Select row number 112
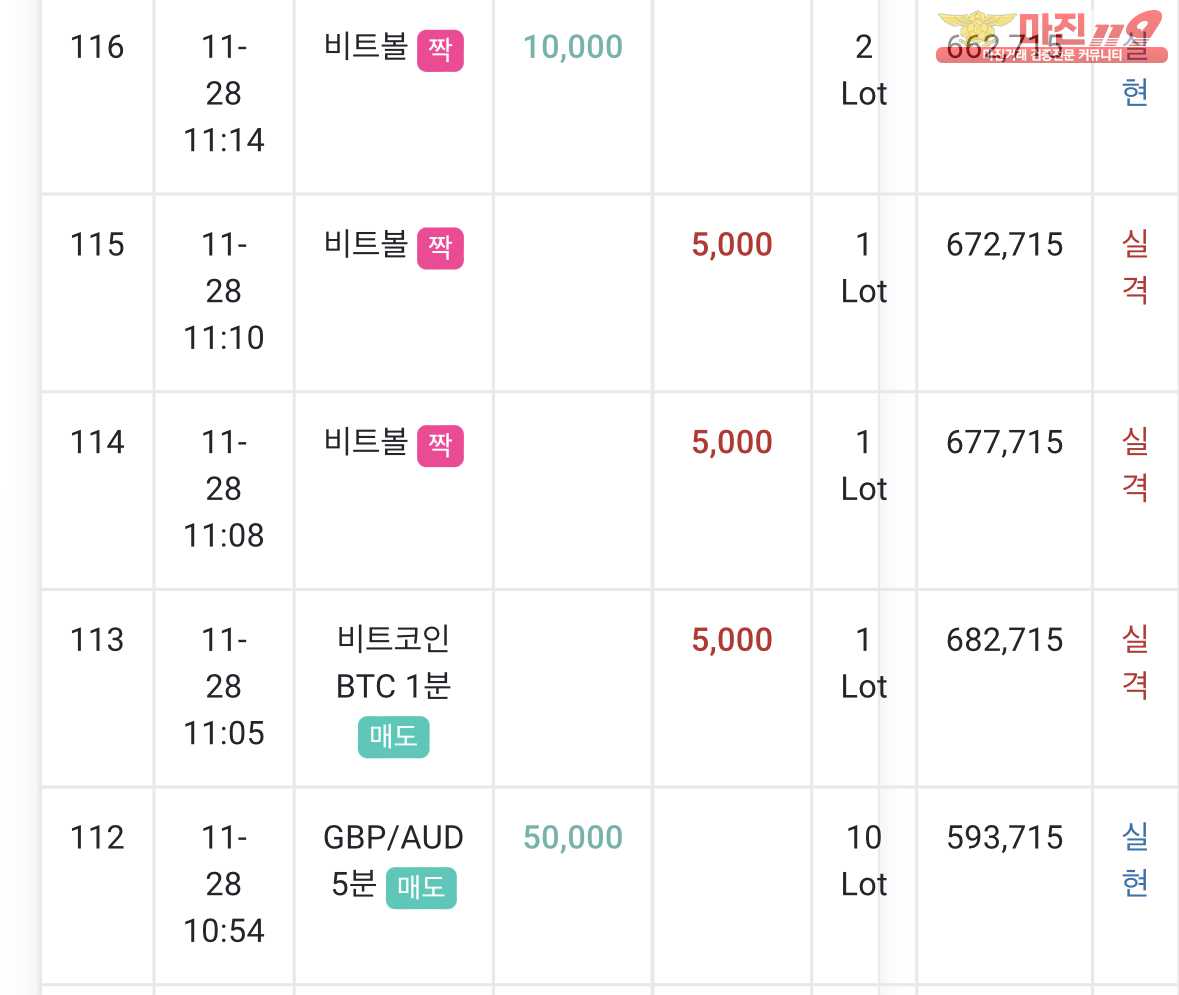The height and width of the screenshot is (995, 1179). pos(97,837)
